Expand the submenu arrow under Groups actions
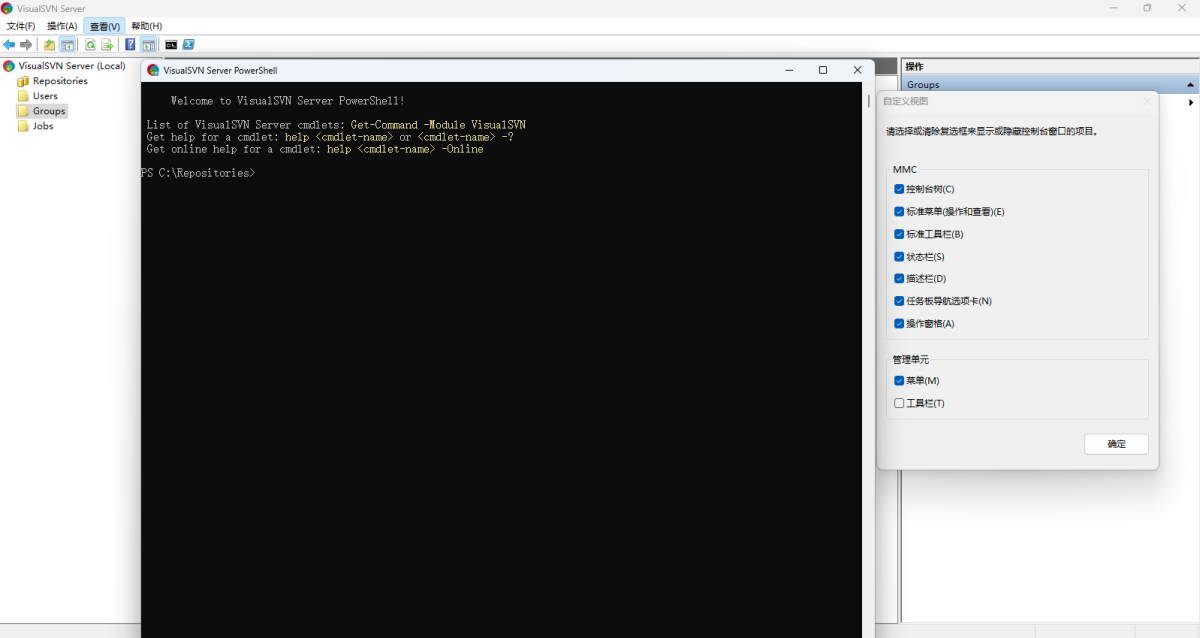 (1190, 102)
